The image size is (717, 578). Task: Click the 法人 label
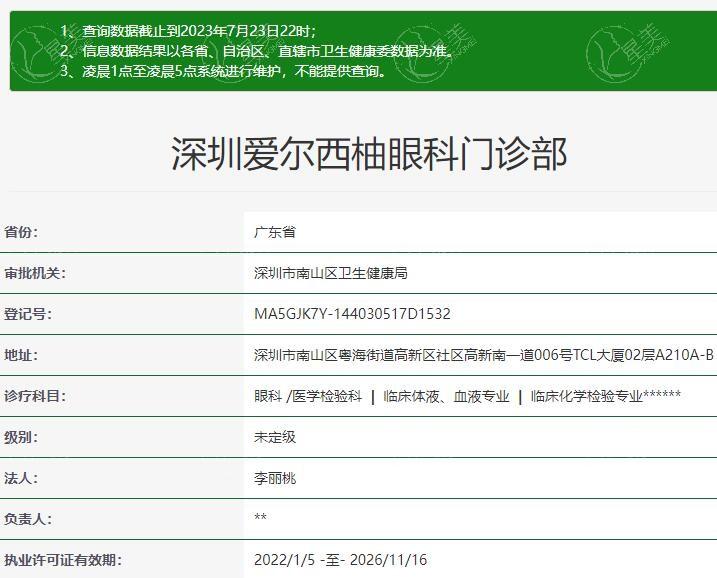[21, 478]
